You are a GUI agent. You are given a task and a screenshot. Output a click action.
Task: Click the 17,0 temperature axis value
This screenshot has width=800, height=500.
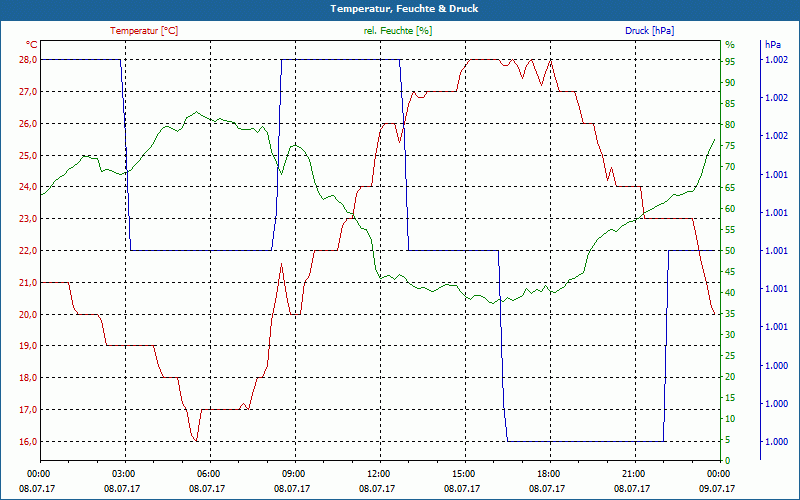pyautogui.click(x=28, y=410)
